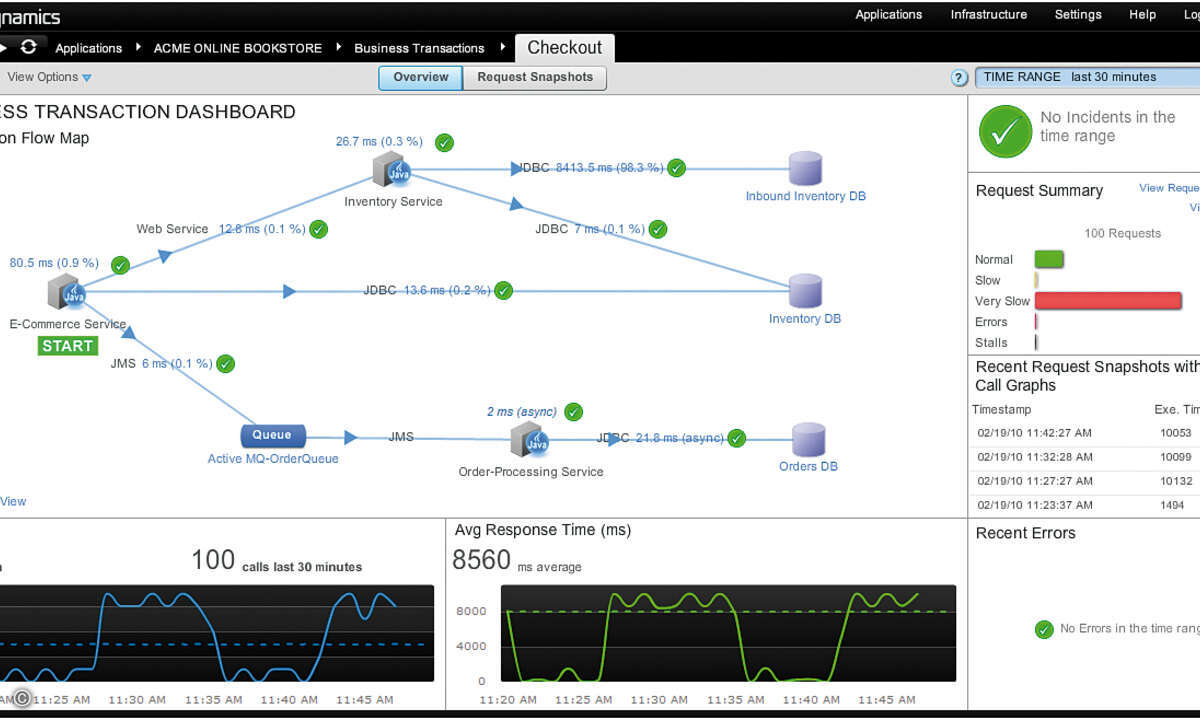Click the Inventory DB cylinder icon

point(805,291)
